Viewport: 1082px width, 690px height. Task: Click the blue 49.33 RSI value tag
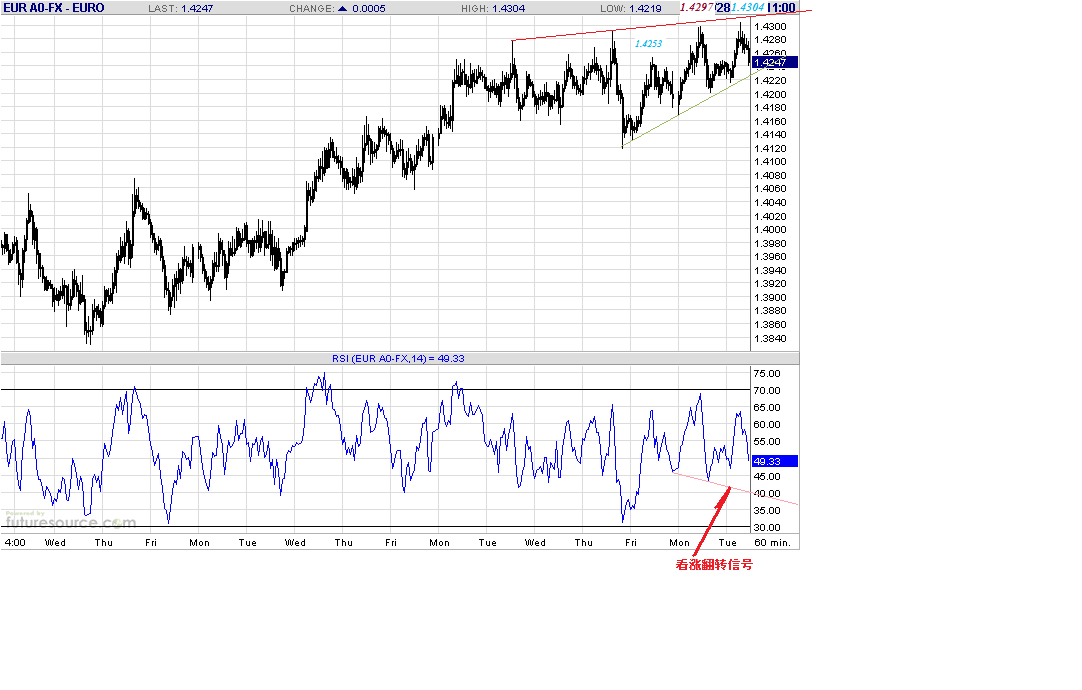(774, 462)
